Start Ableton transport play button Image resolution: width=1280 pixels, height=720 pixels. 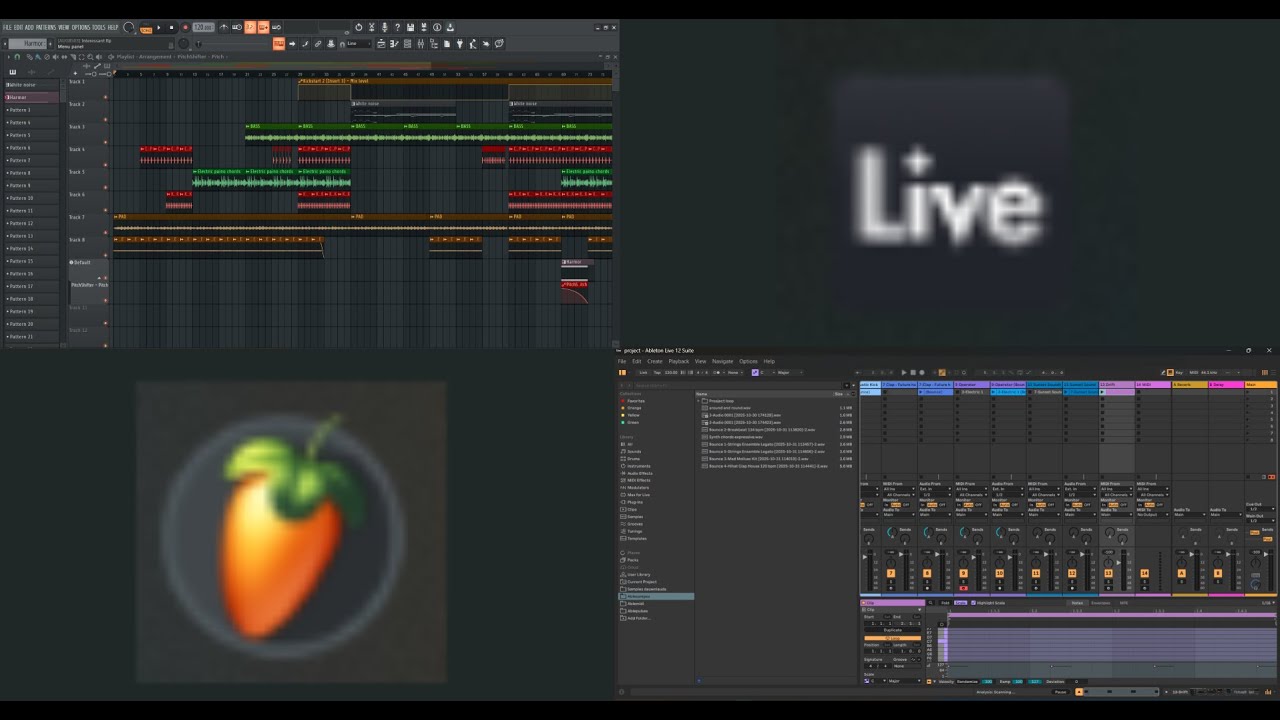[904, 372]
